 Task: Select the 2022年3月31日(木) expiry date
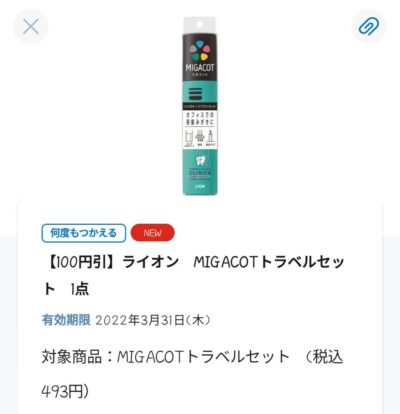coord(153,320)
